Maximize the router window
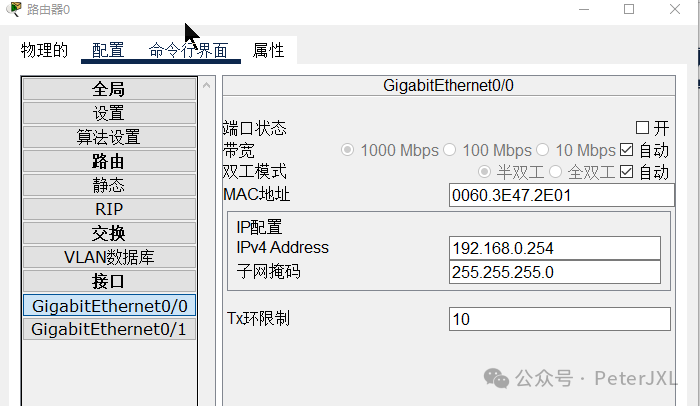 click(629, 9)
